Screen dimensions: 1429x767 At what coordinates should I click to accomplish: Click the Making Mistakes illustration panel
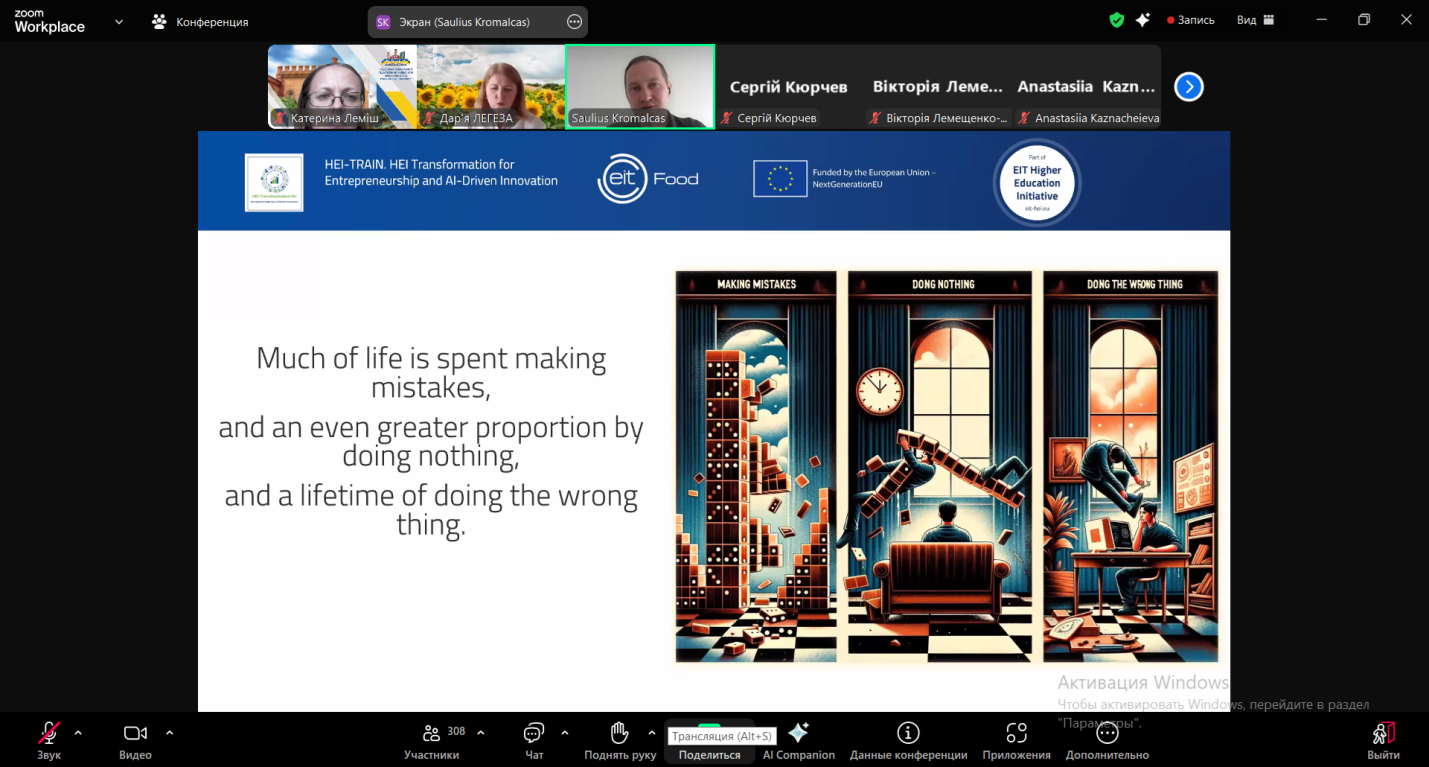[756, 466]
